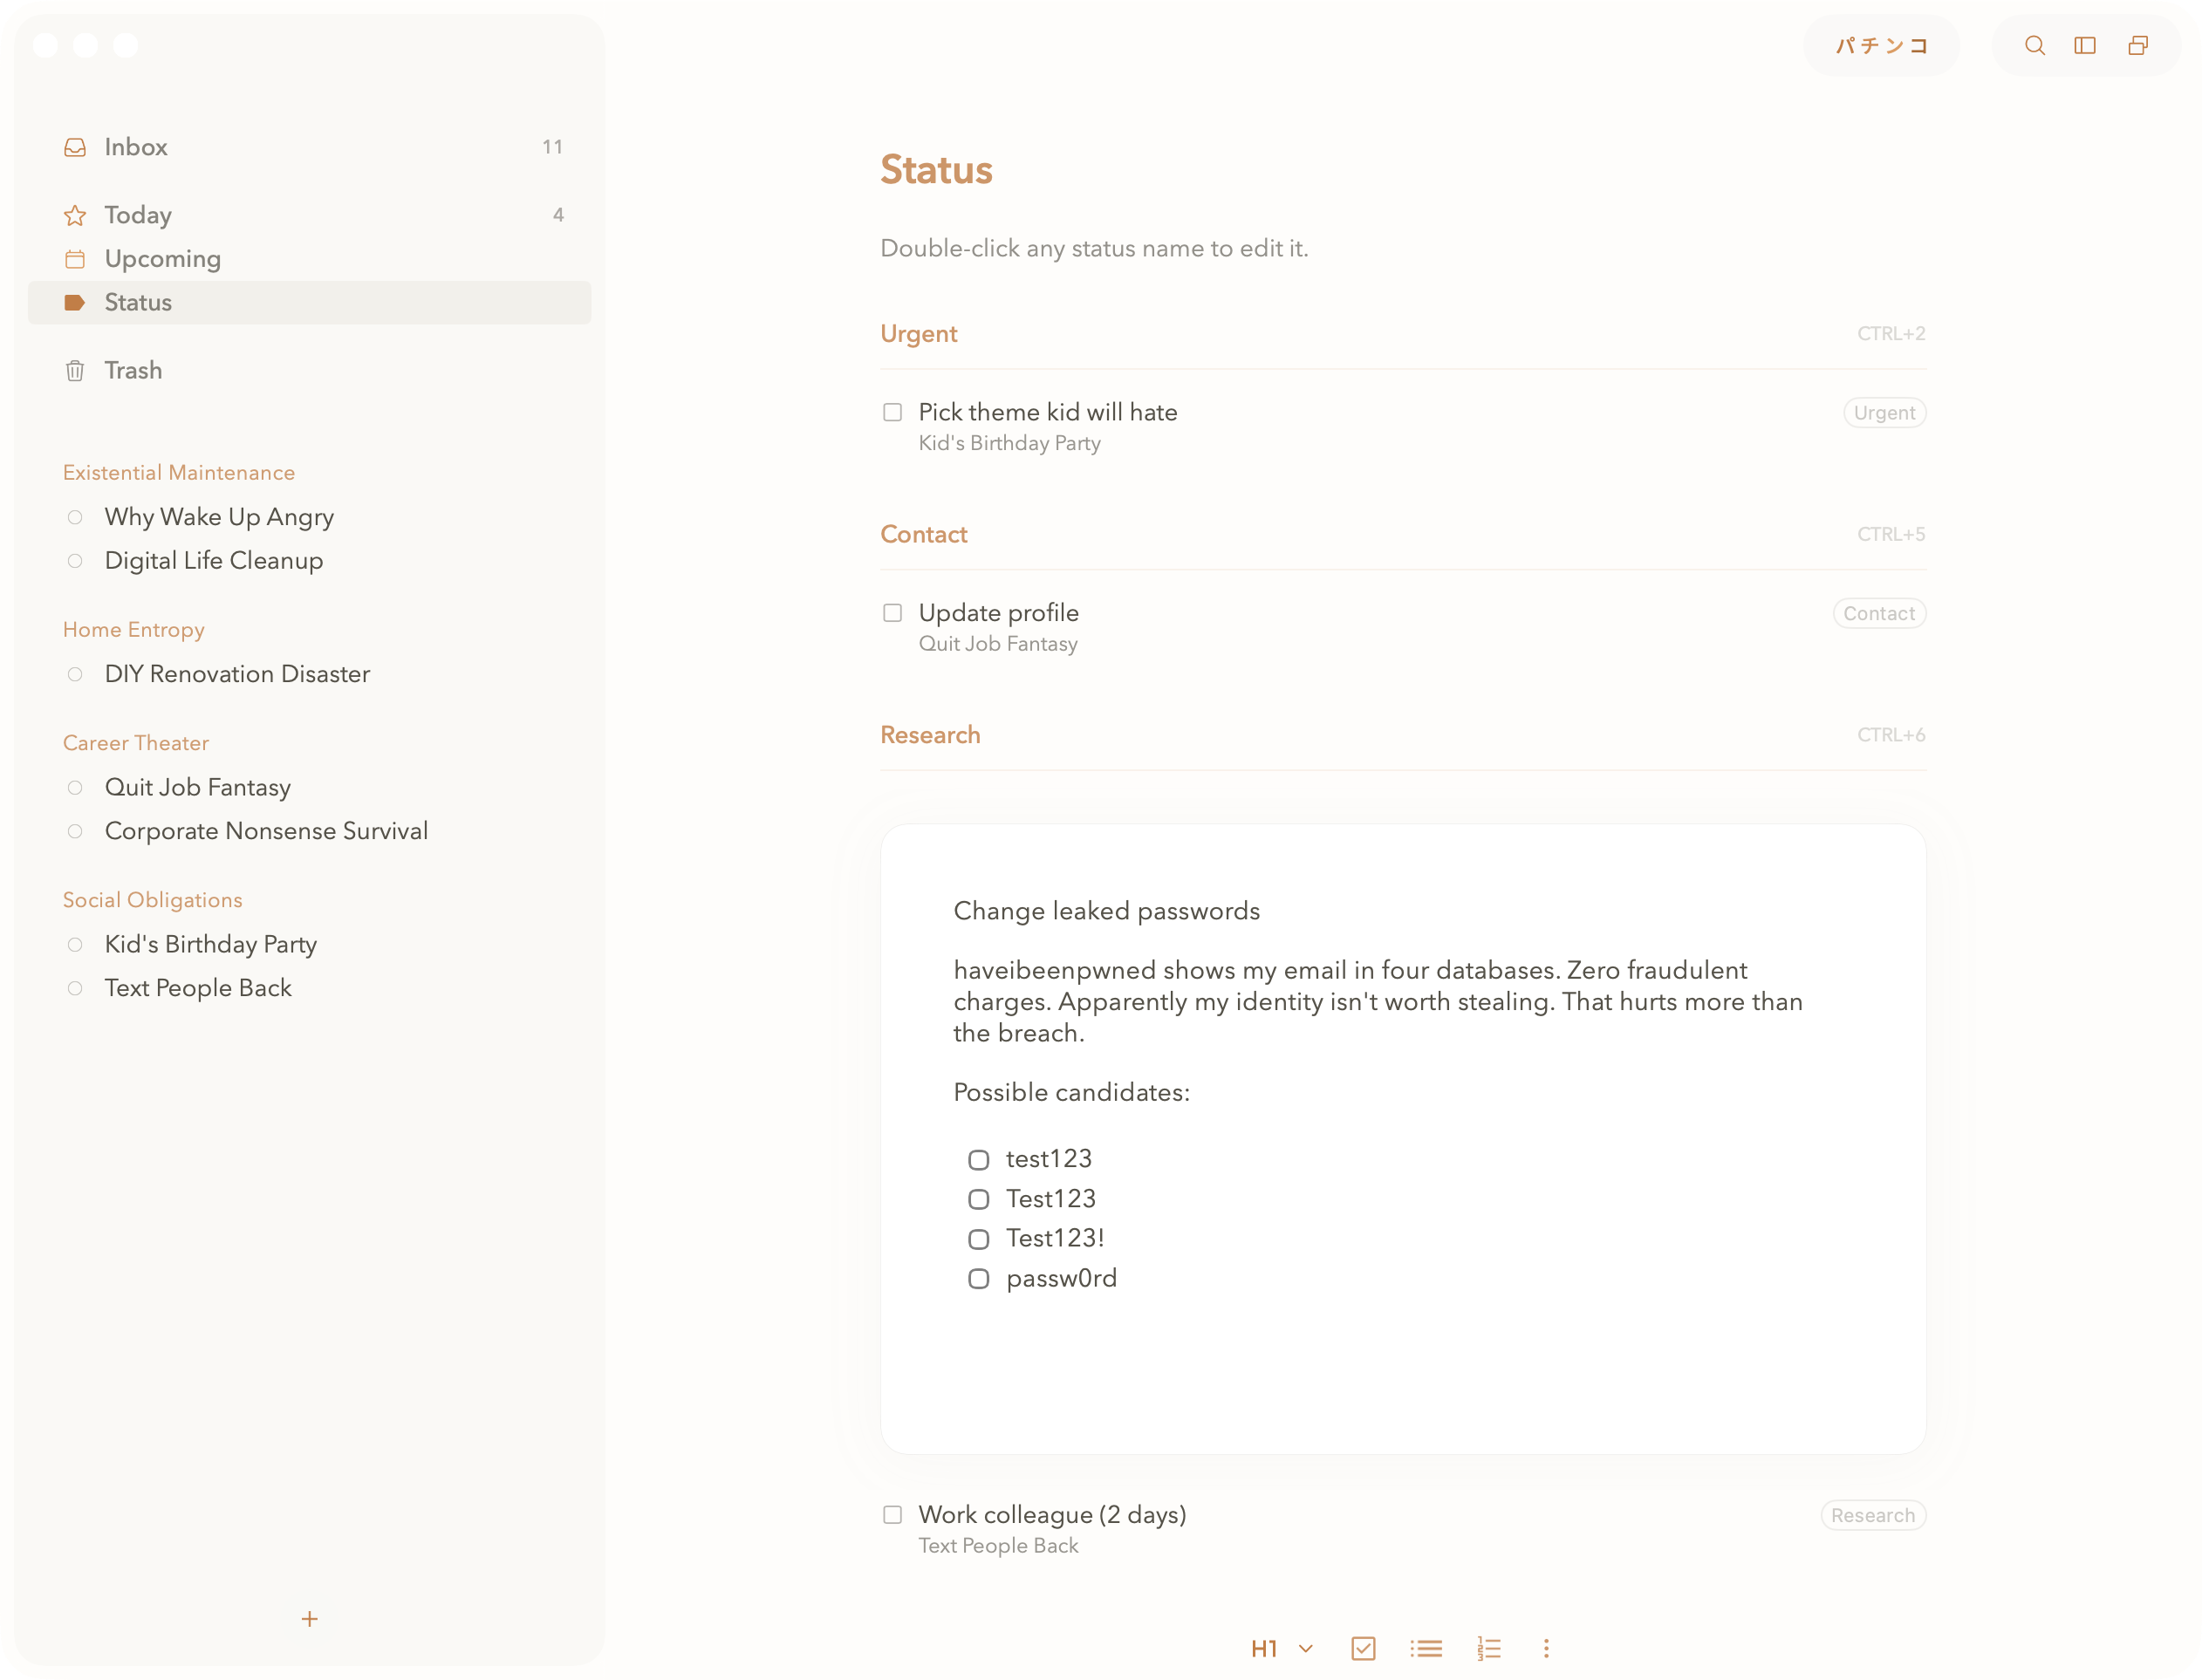This screenshot has height=1680, width=2202.
Task: Select the Inbox tray icon in the sidebar
Action: (x=76, y=146)
